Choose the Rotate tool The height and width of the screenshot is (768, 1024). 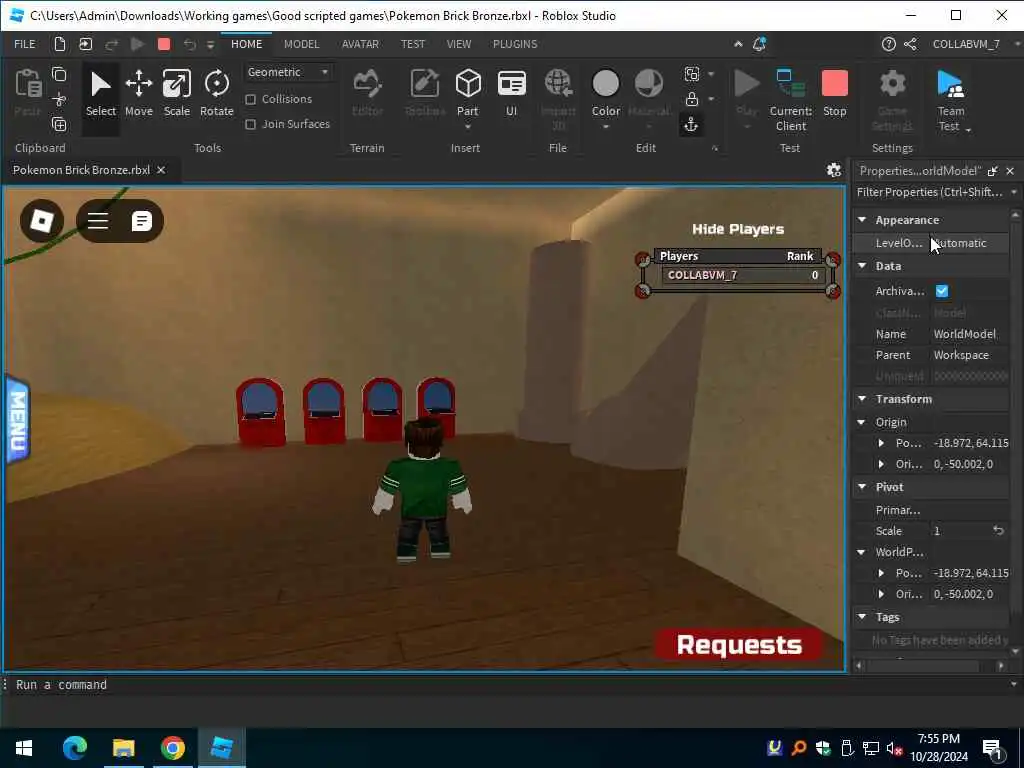click(x=217, y=93)
